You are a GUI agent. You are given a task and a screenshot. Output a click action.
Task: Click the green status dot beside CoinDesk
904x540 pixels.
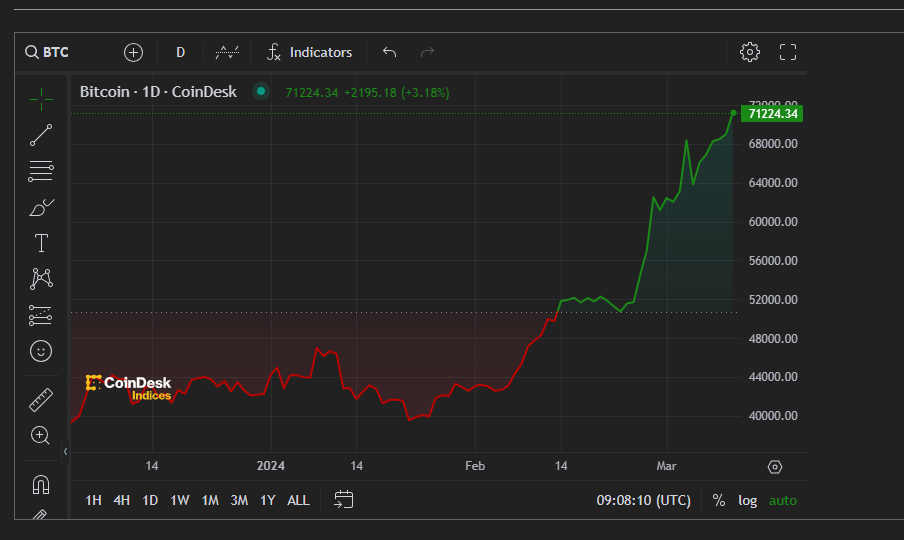(x=261, y=92)
